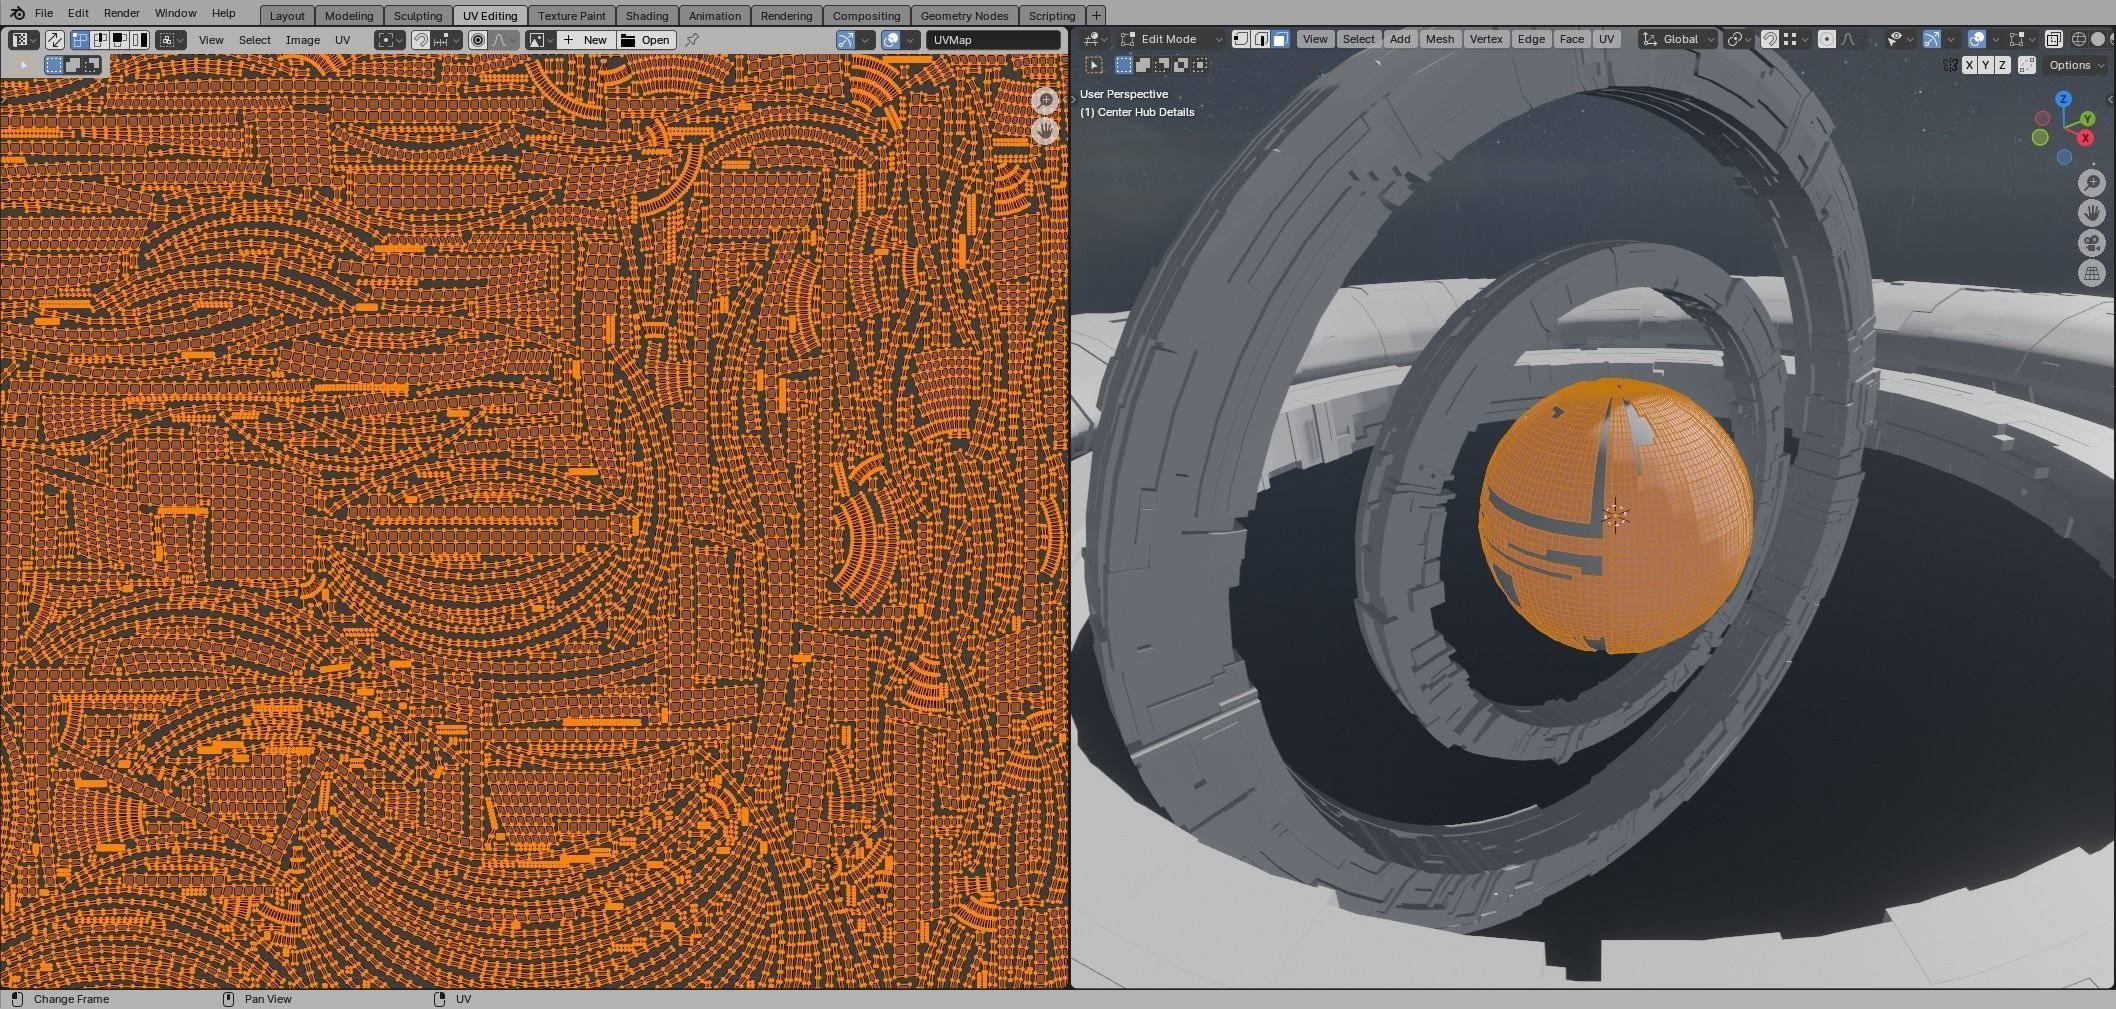The height and width of the screenshot is (1009, 2116).
Task: Toggle 3D viewport overlays button
Action: (x=1977, y=39)
